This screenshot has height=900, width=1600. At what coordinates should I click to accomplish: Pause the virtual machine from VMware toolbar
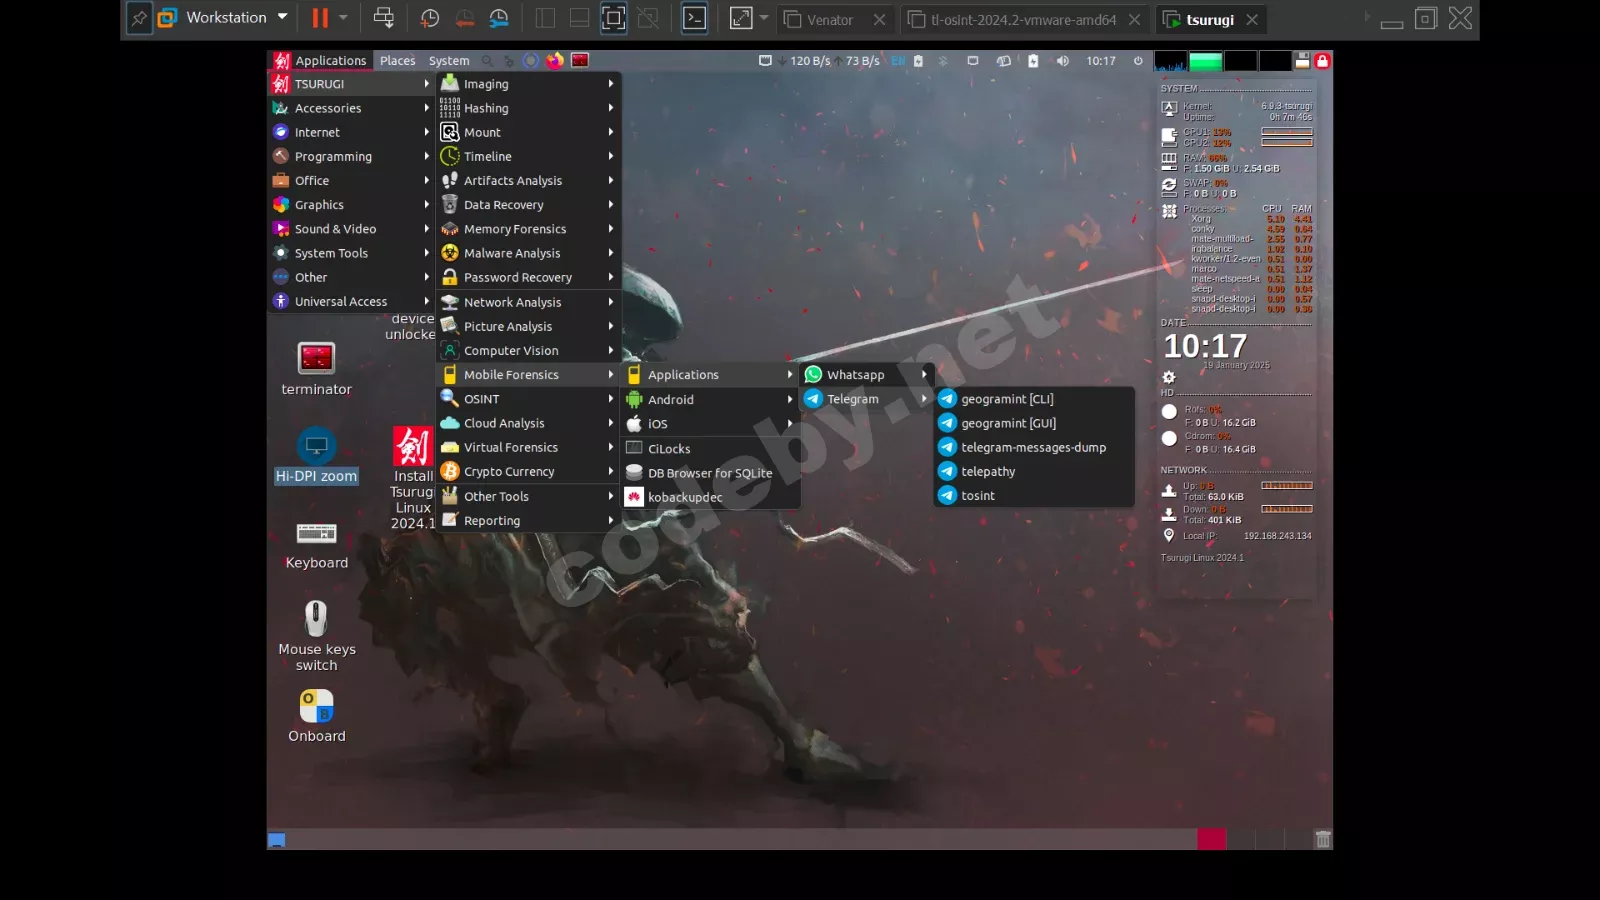tap(320, 18)
